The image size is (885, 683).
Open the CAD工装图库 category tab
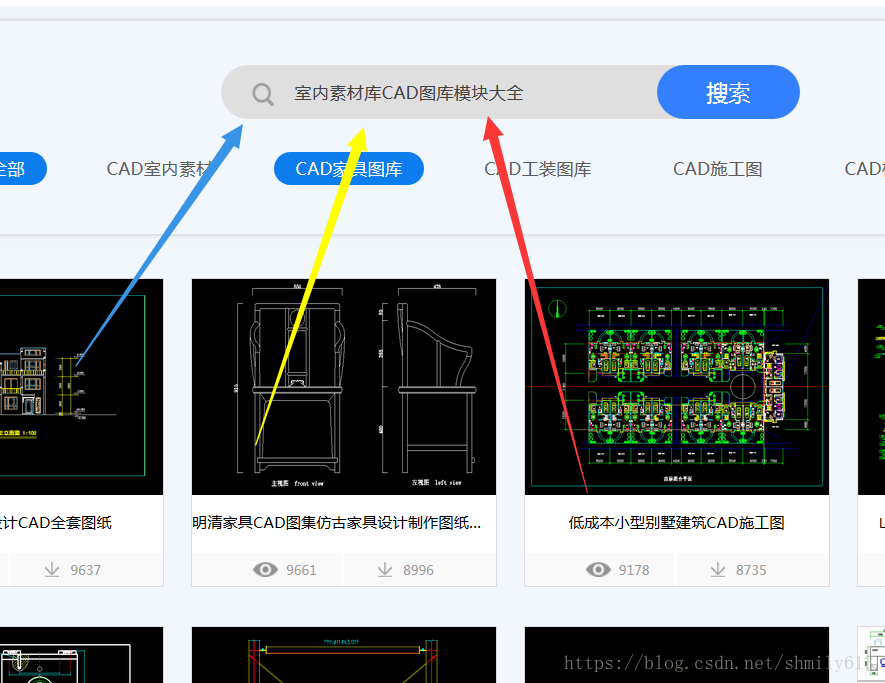coord(538,169)
